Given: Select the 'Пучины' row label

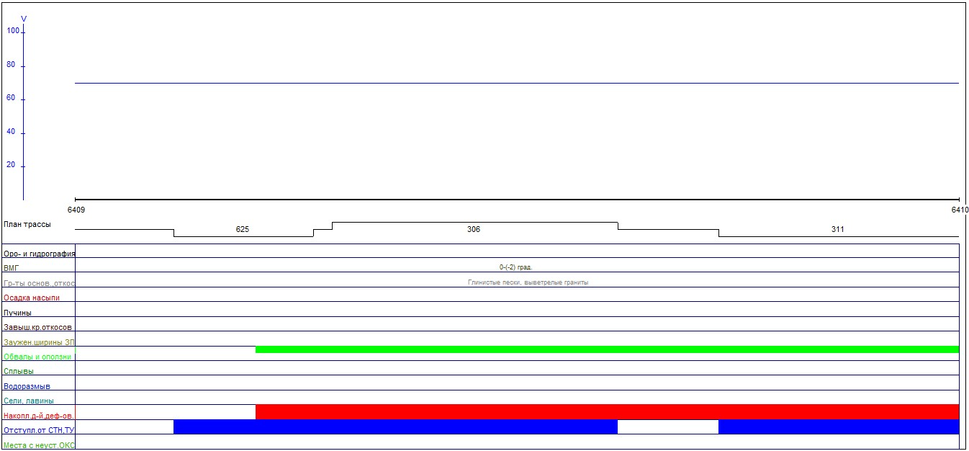Looking at the screenshot, I should [17, 313].
